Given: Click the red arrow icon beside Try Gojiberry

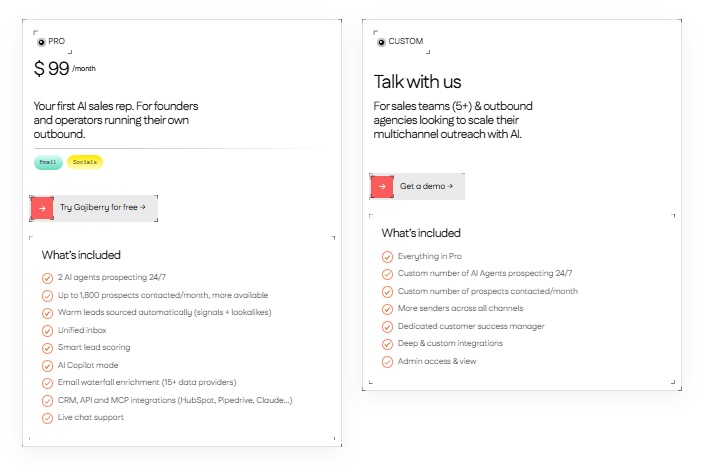Looking at the screenshot, I should click(x=42, y=208).
